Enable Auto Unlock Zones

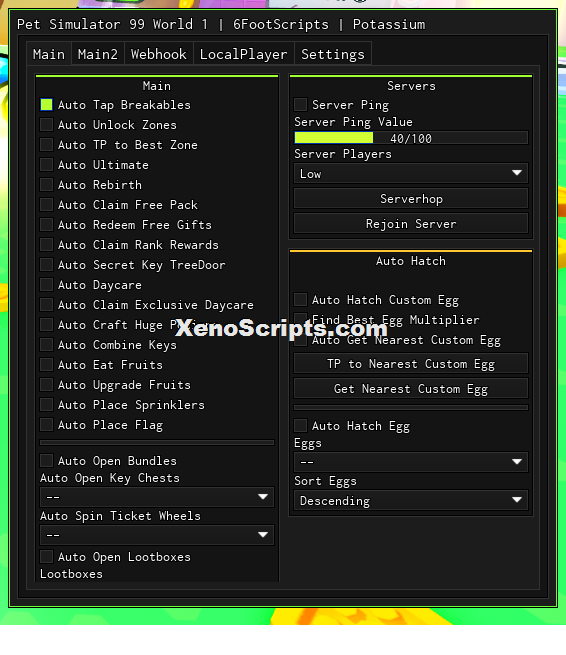(46, 125)
